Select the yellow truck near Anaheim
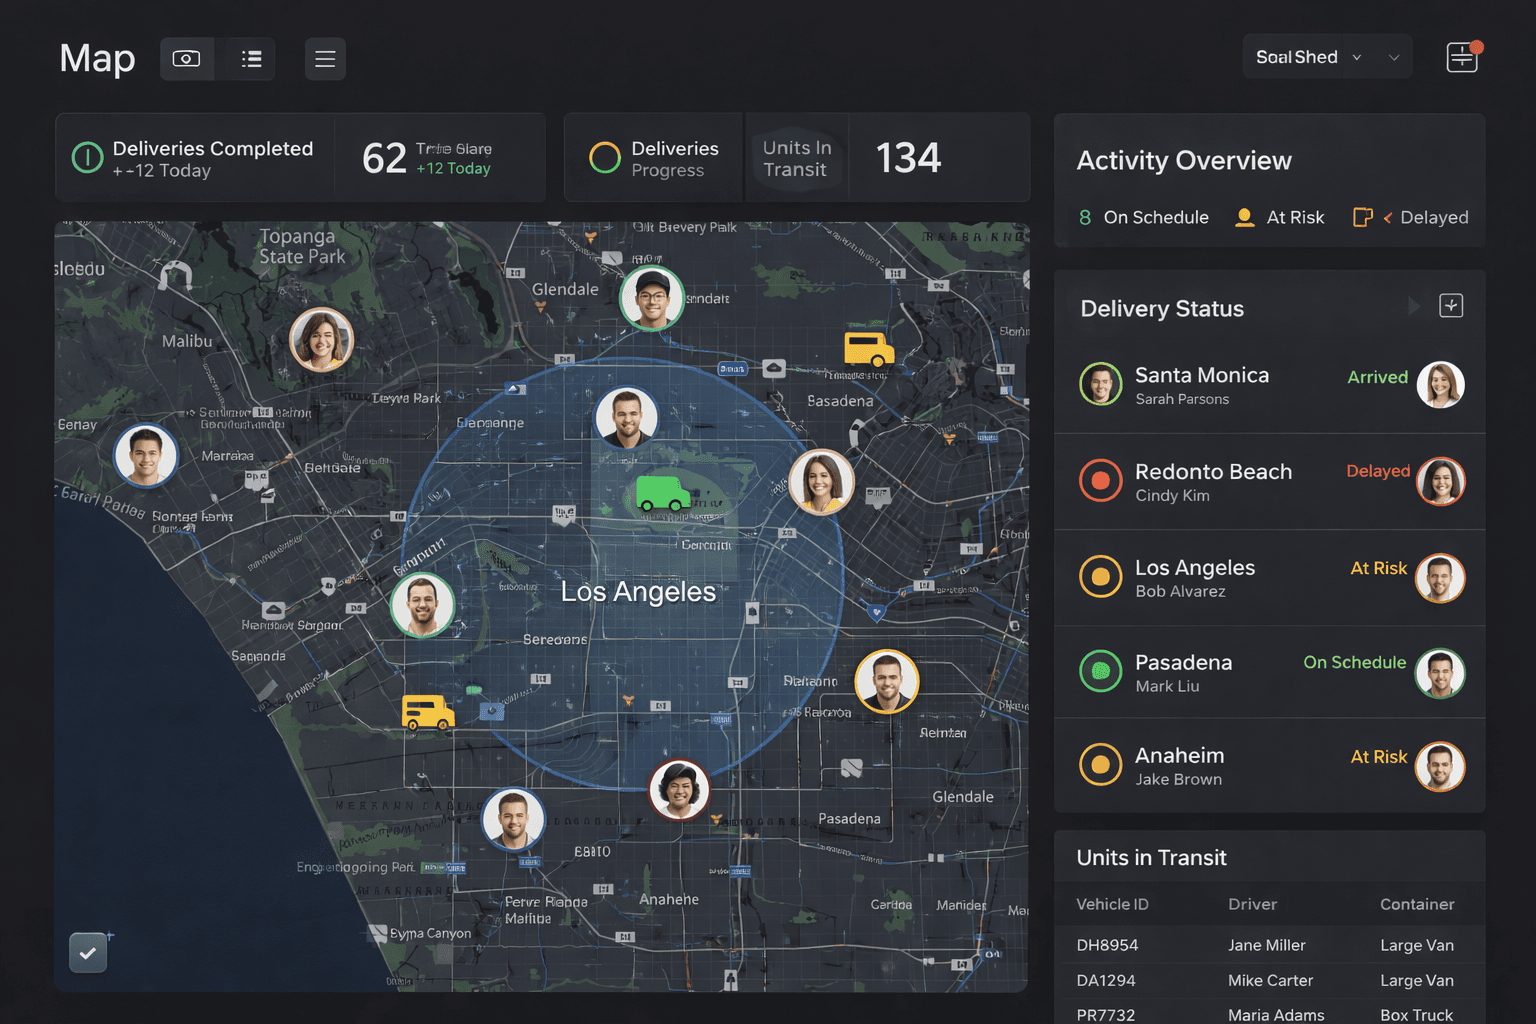 [x=426, y=712]
